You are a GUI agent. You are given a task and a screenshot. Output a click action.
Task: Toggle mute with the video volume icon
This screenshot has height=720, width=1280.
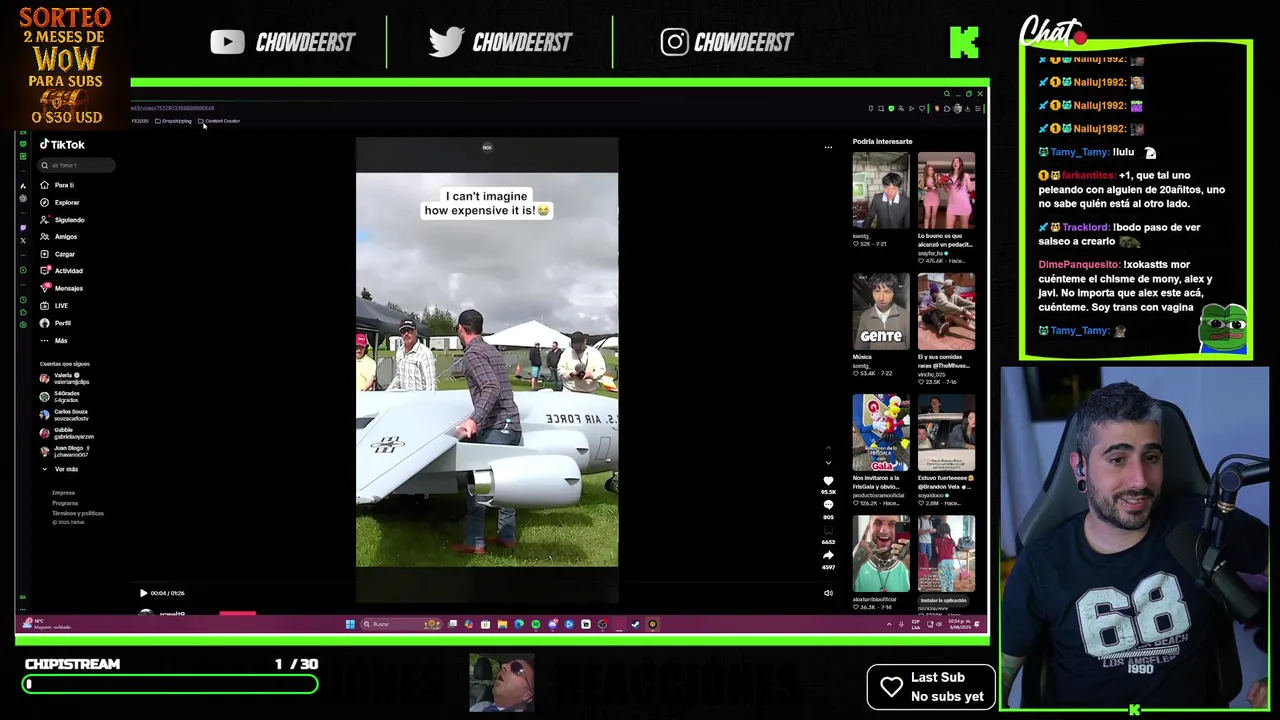[x=828, y=593]
